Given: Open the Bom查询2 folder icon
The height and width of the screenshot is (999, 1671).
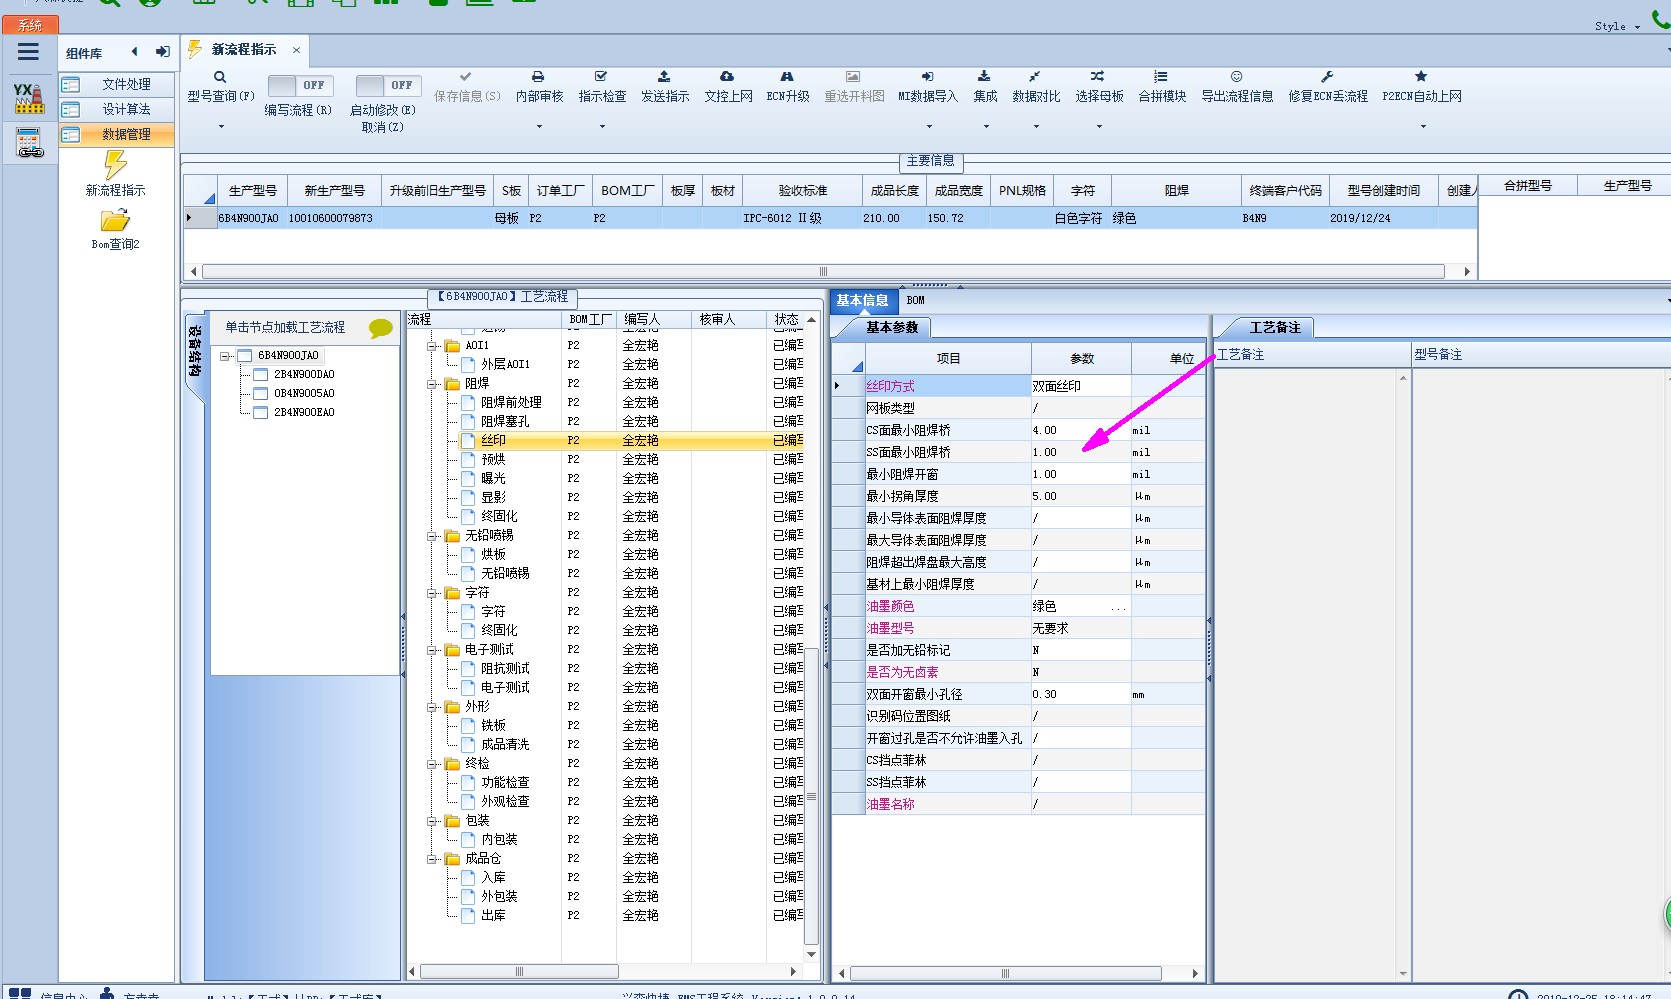Looking at the screenshot, I should (x=115, y=220).
